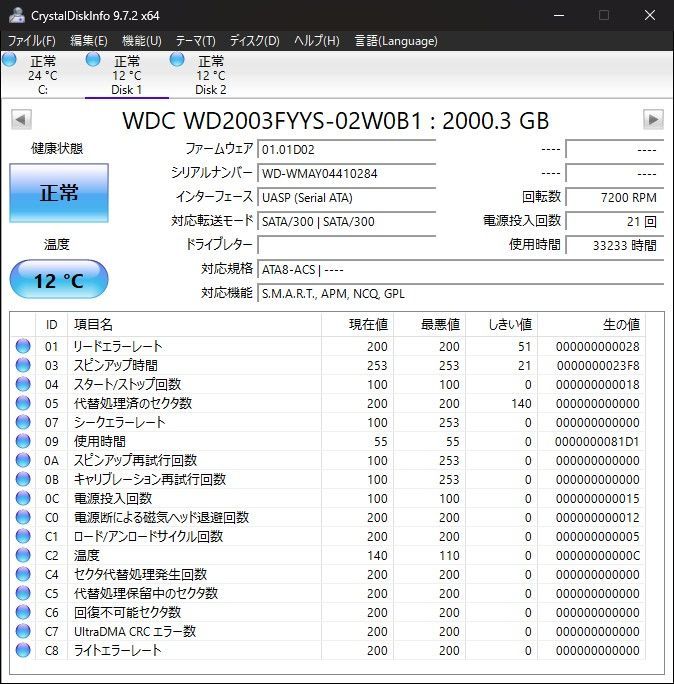Click the serial number field WD-WMAY04410284

[347, 174]
